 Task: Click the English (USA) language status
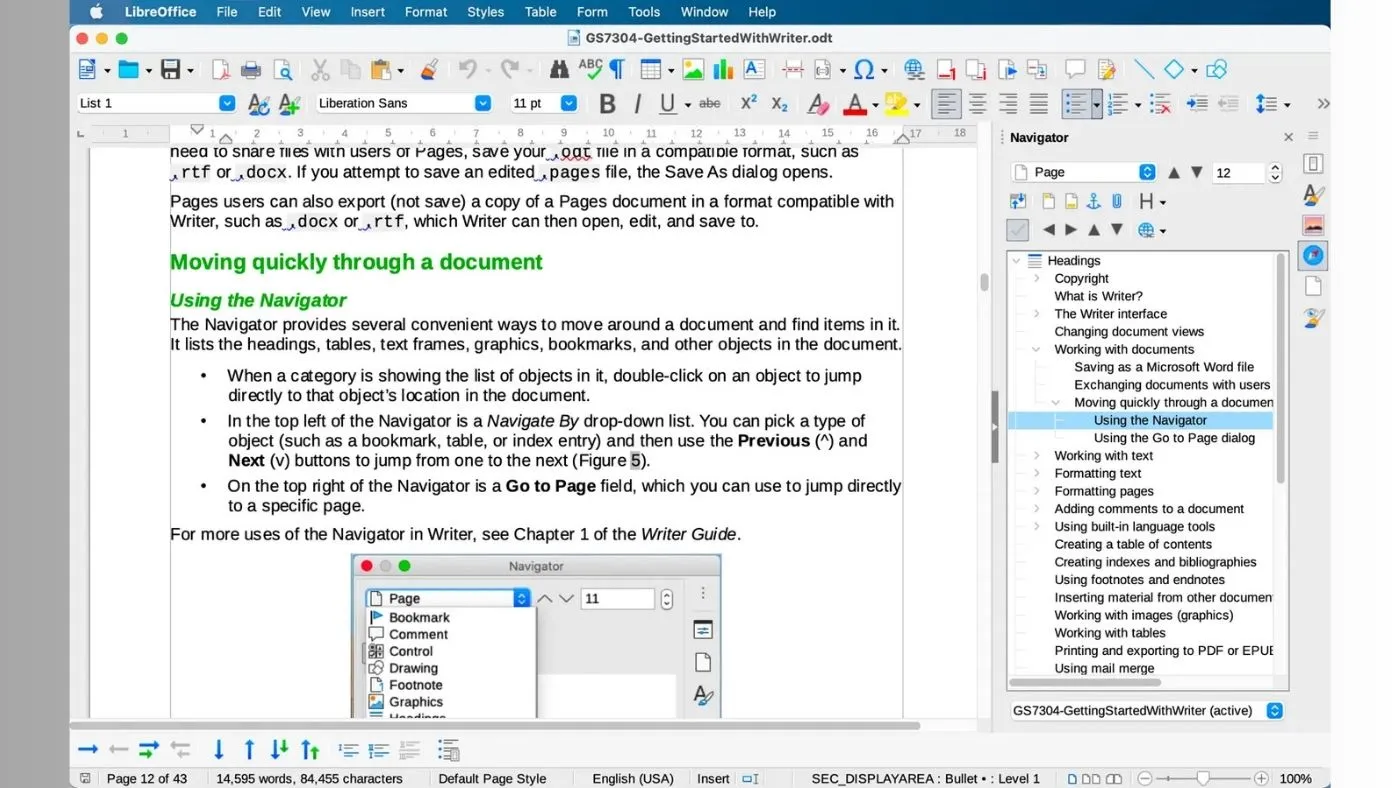pyautogui.click(x=633, y=778)
